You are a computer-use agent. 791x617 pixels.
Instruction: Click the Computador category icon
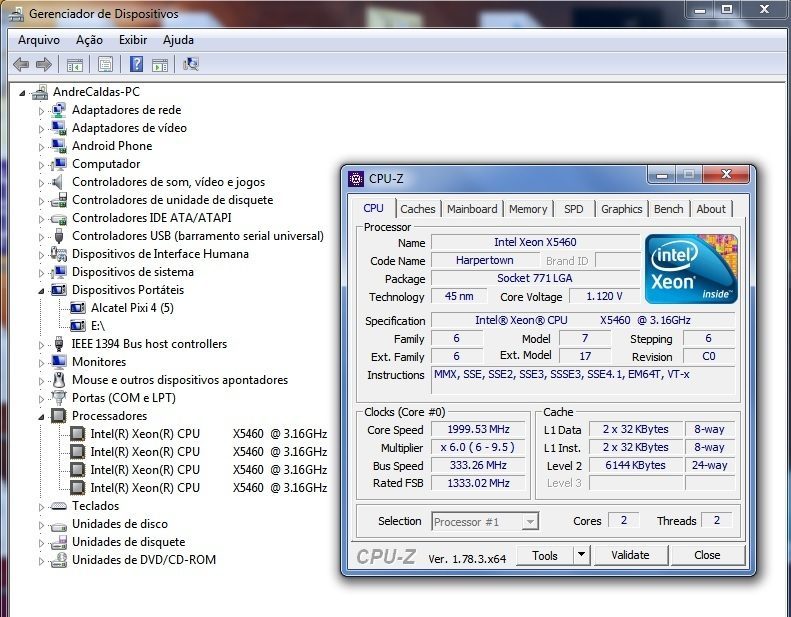tap(59, 164)
